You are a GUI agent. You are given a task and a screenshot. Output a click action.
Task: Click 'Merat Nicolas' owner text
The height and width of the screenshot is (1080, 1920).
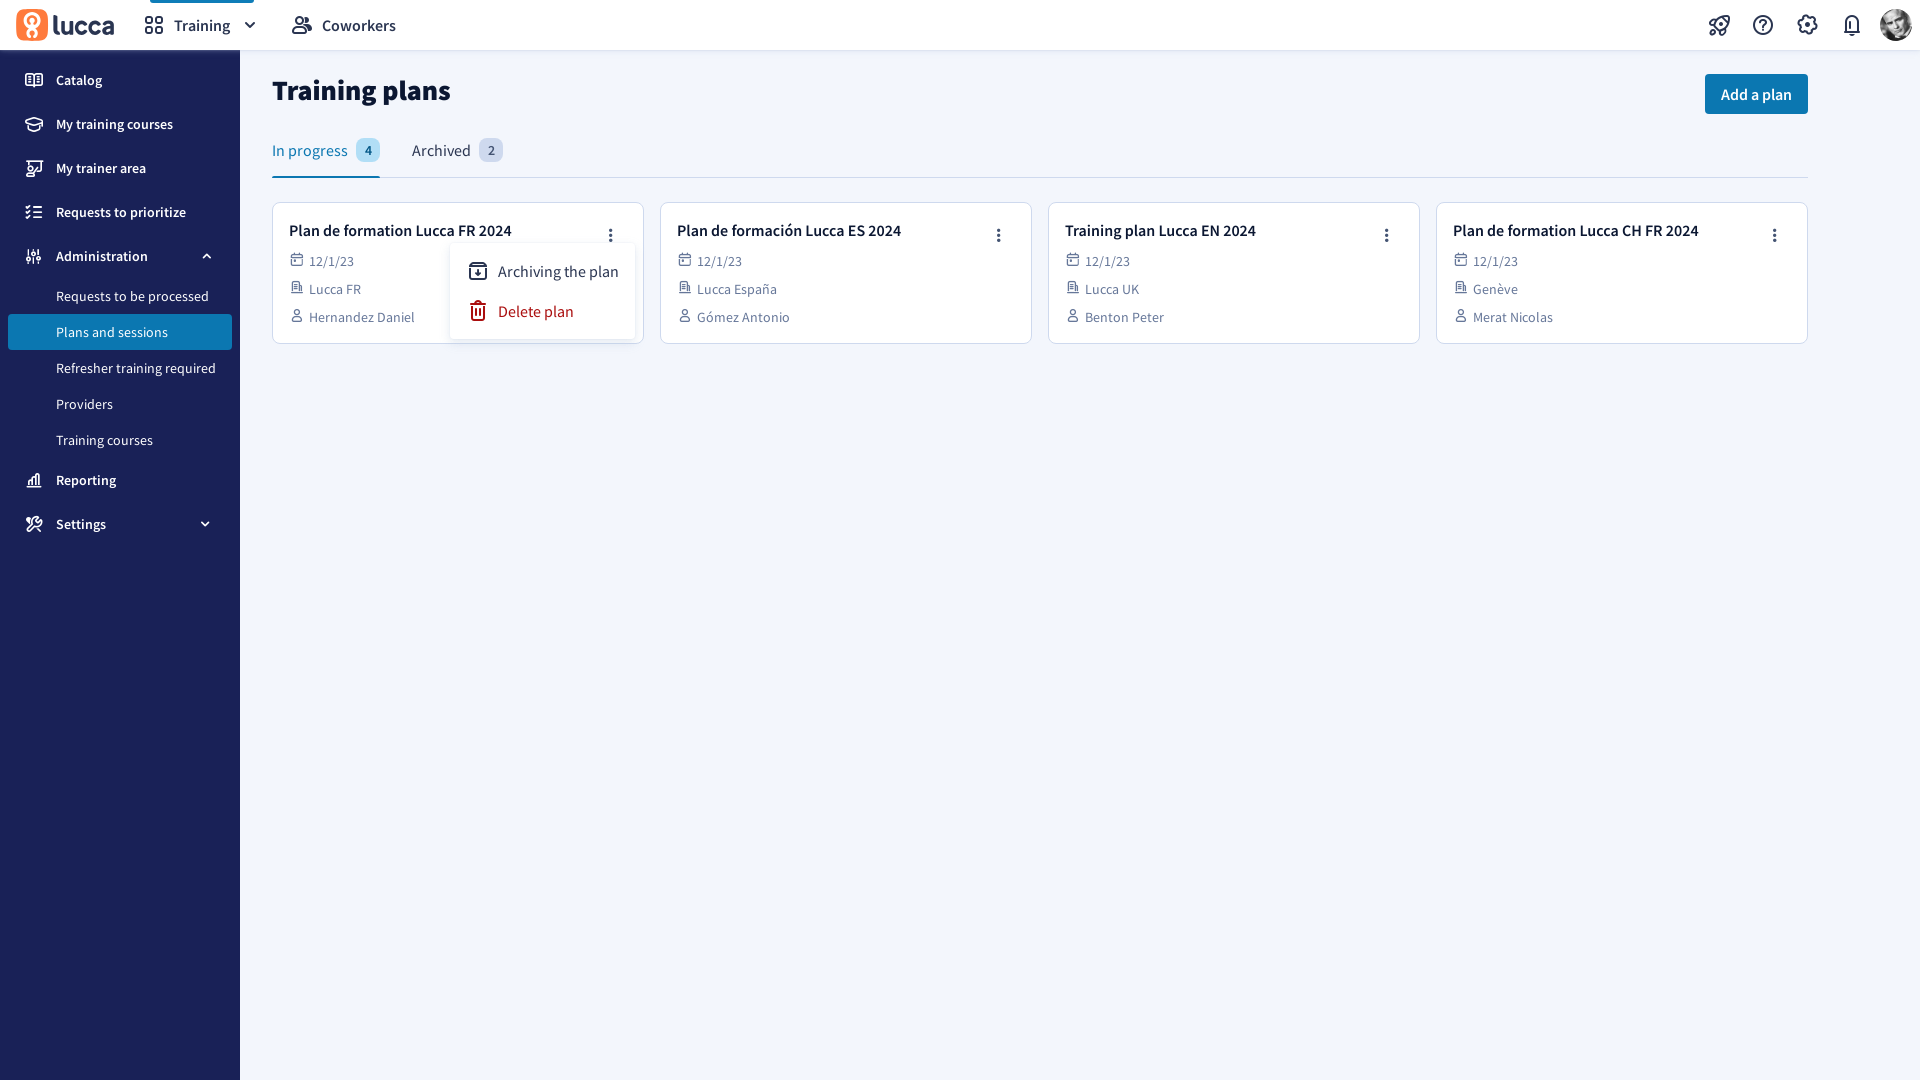1513,317
